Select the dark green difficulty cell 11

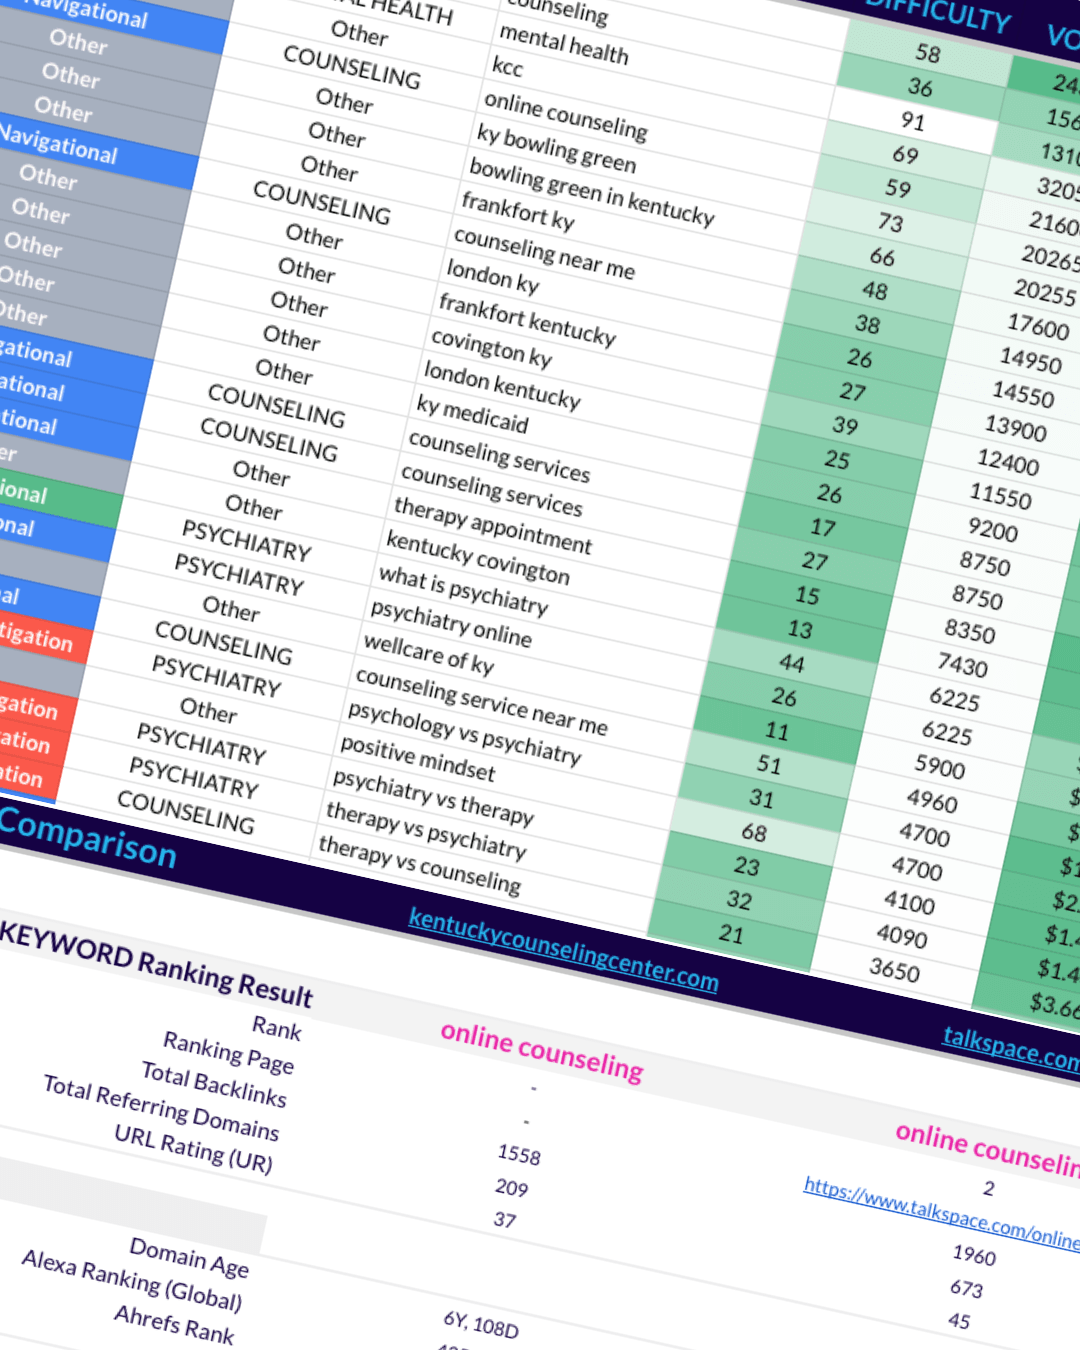777,731
